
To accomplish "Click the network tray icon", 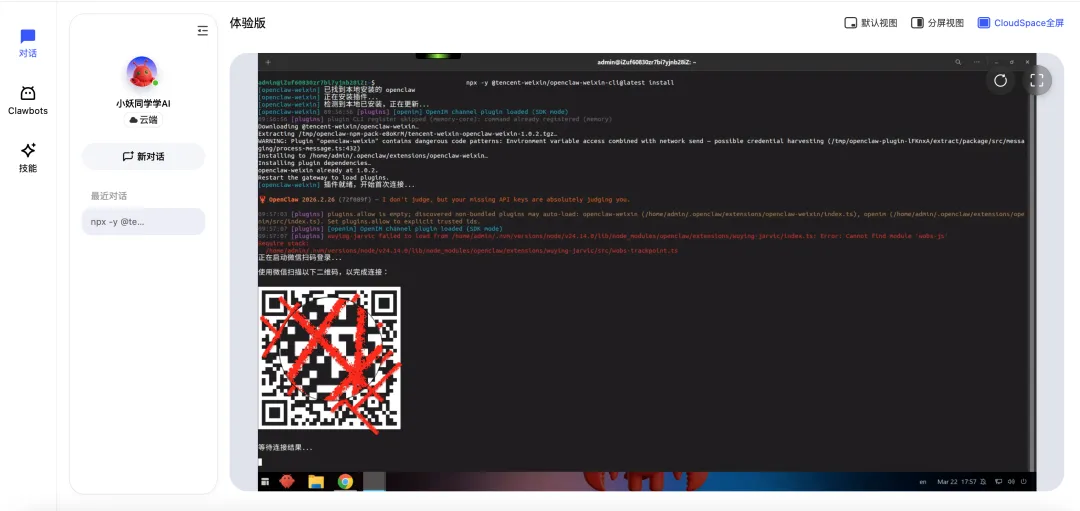I will [999, 482].
